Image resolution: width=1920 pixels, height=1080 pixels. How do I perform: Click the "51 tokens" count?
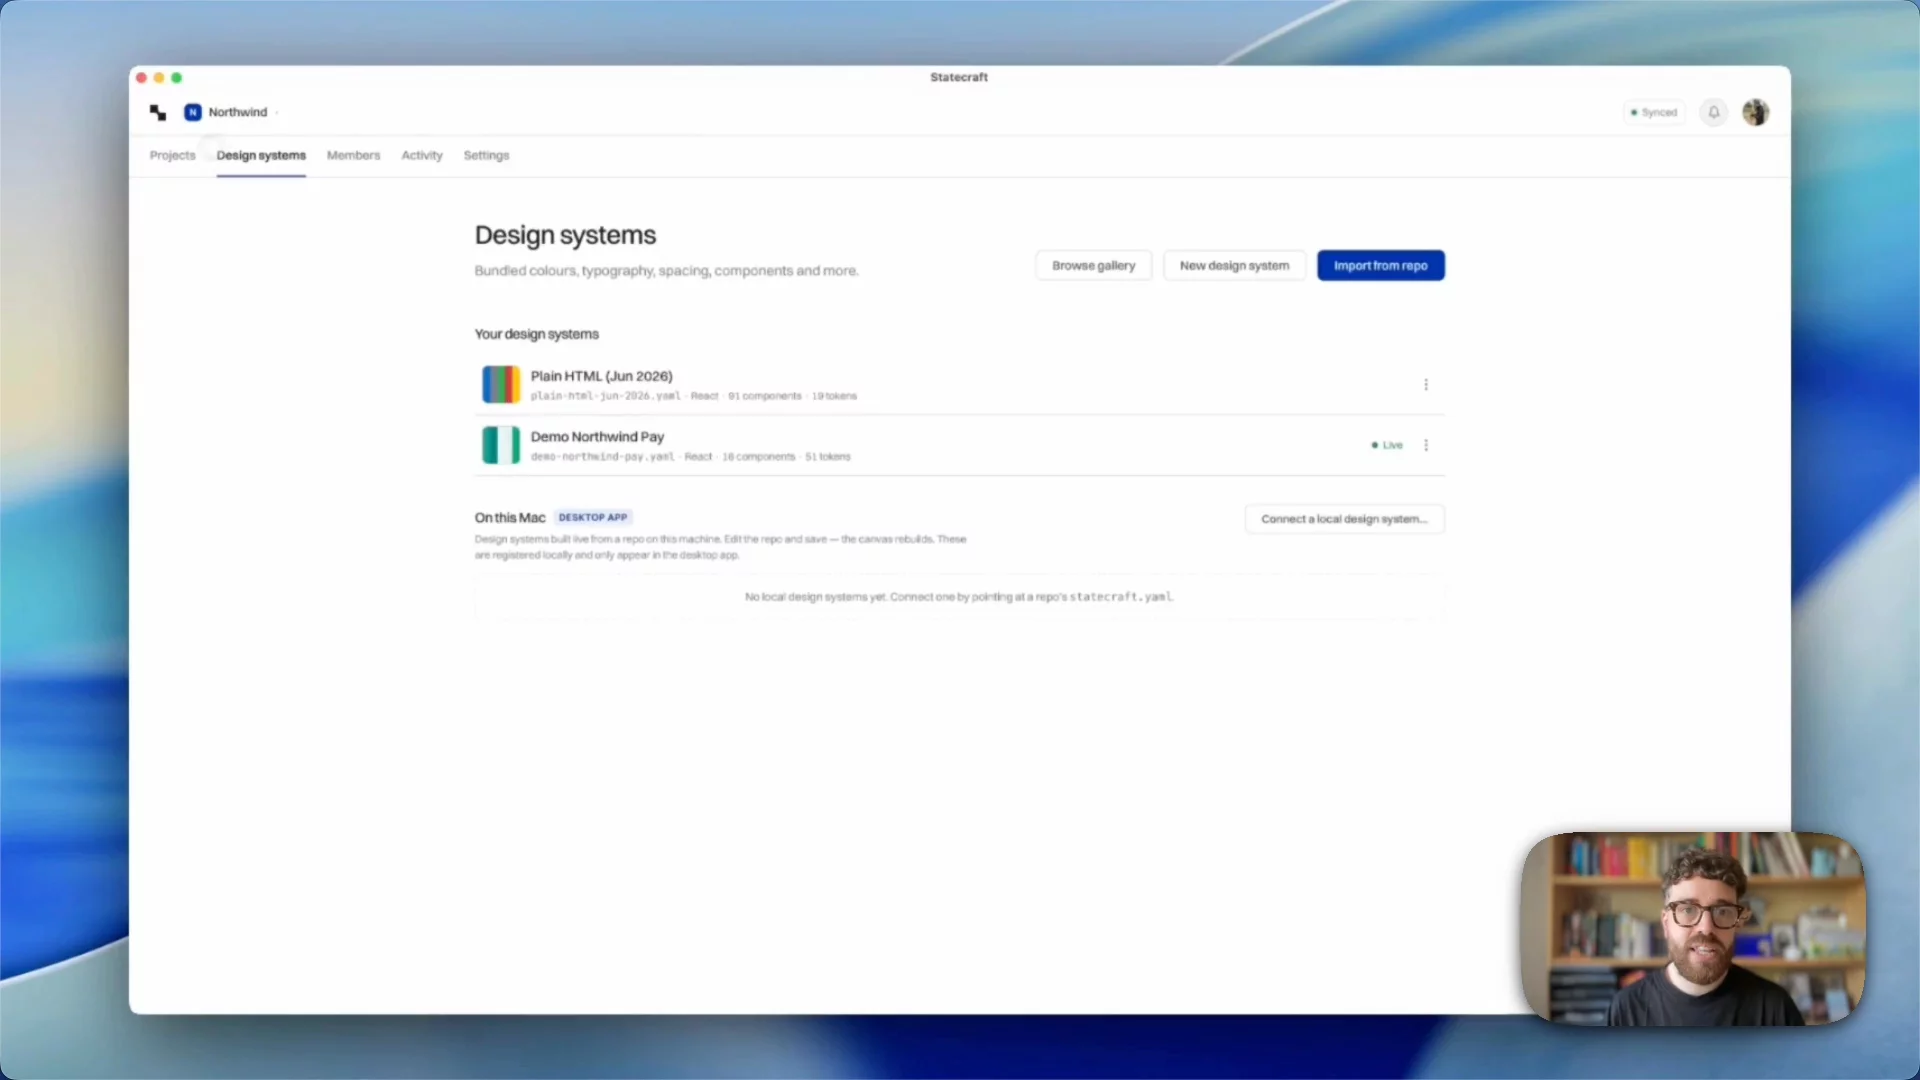click(x=828, y=457)
